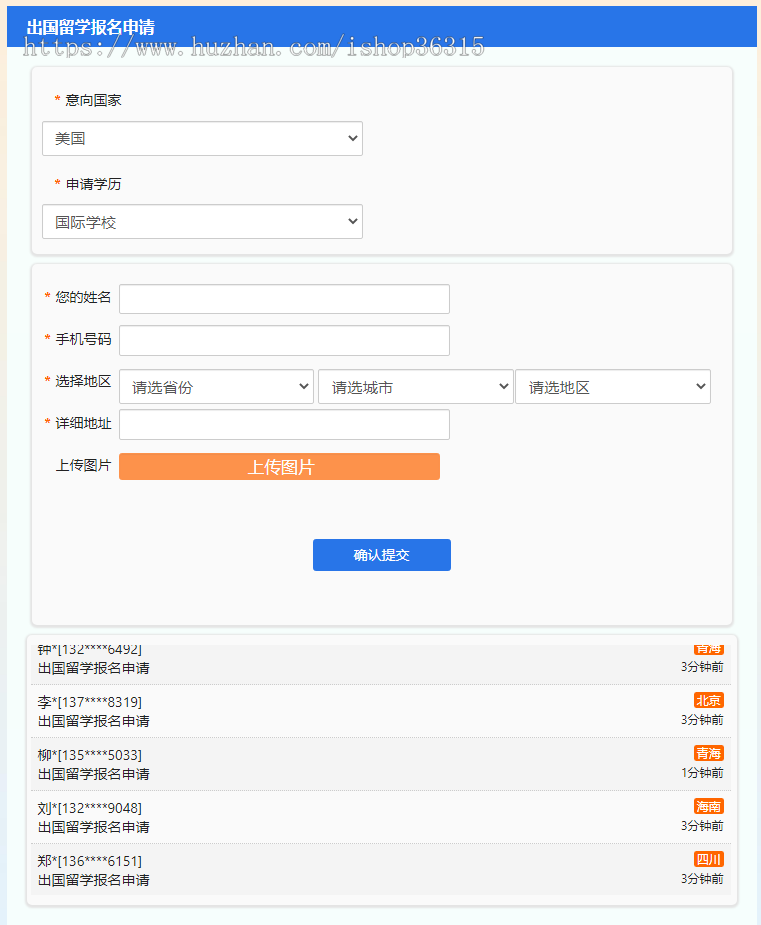This screenshot has height=925, width=761.
Task: Click the 您的姓名 label
Action: (83, 297)
